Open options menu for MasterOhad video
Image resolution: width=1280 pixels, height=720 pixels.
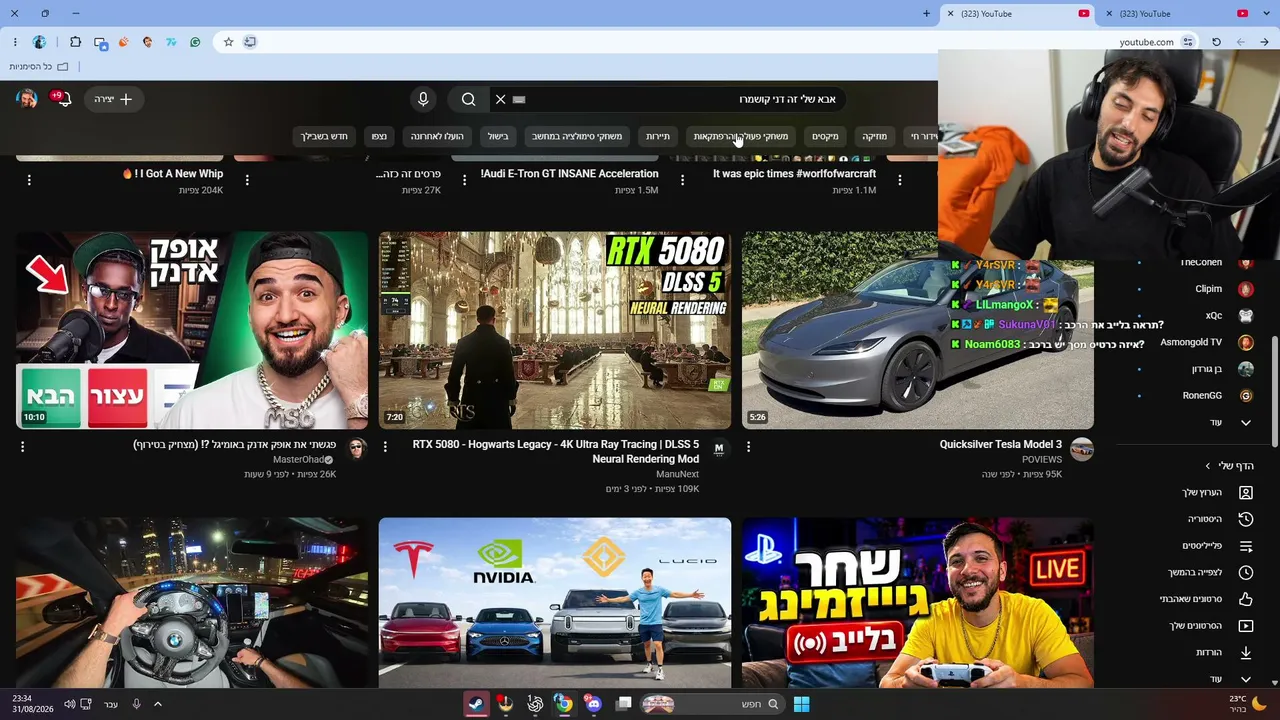[x=22, y=447]
